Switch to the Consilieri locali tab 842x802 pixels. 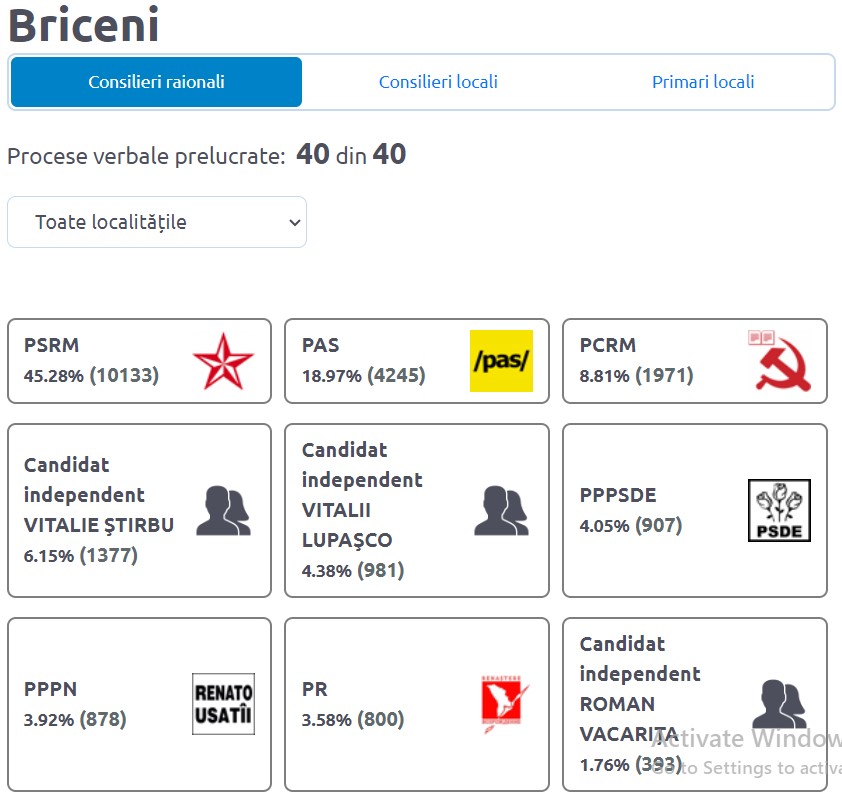click(438, 82)
